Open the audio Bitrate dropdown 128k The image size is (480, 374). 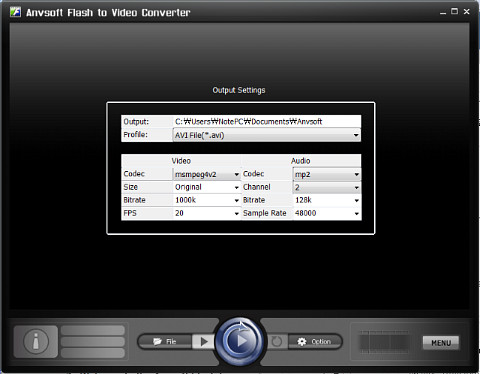[x=327, y=200]
